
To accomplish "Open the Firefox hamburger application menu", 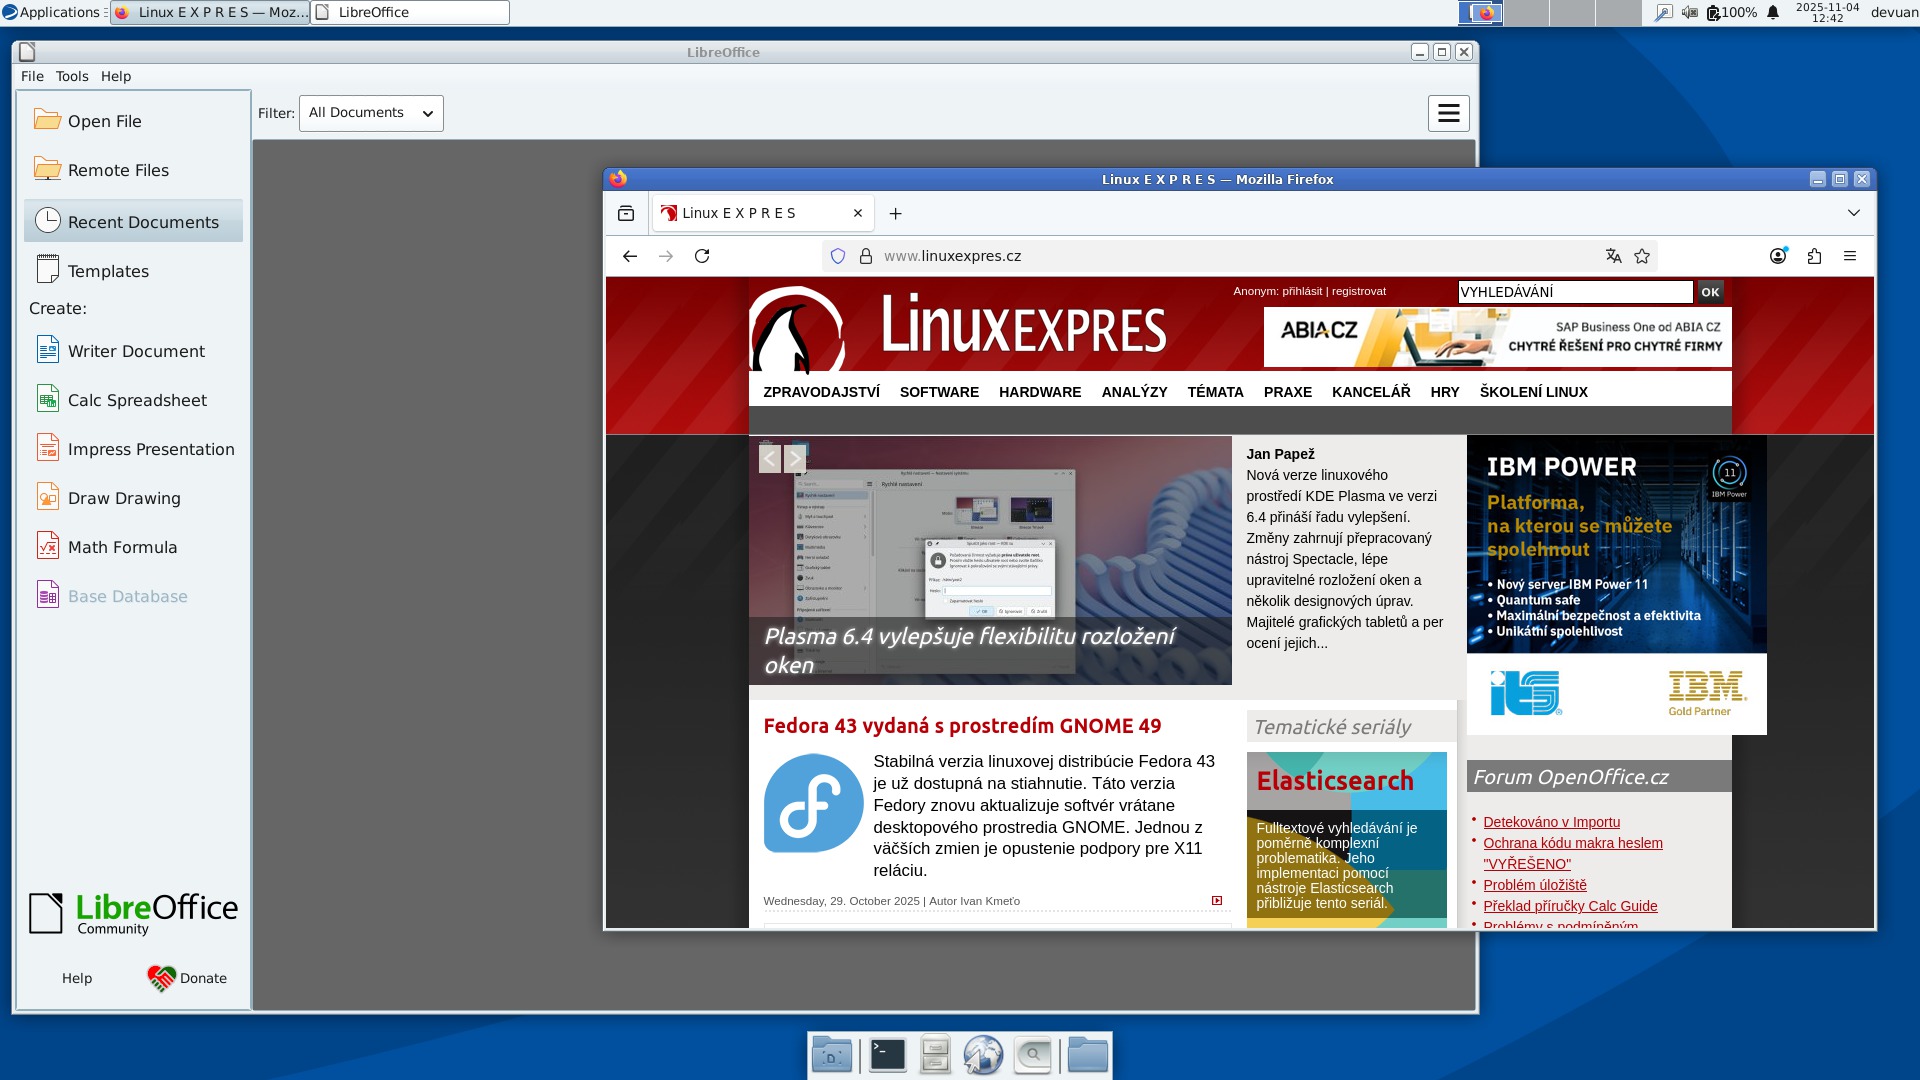I will (x=1850, y=256).
